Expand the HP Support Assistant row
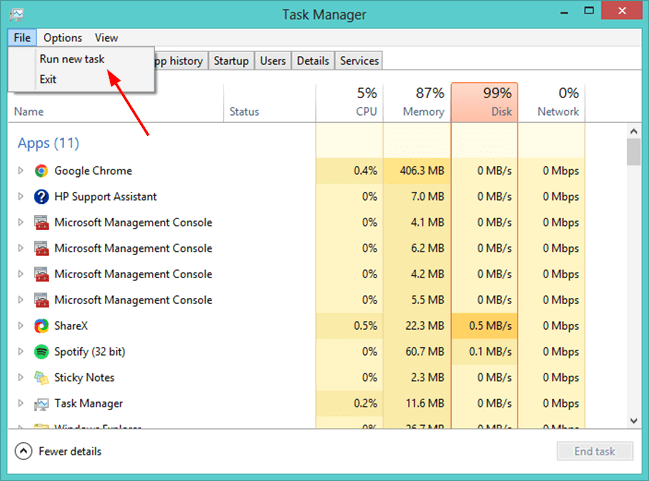This screenshot has height=481, width=649. [20, 196]
